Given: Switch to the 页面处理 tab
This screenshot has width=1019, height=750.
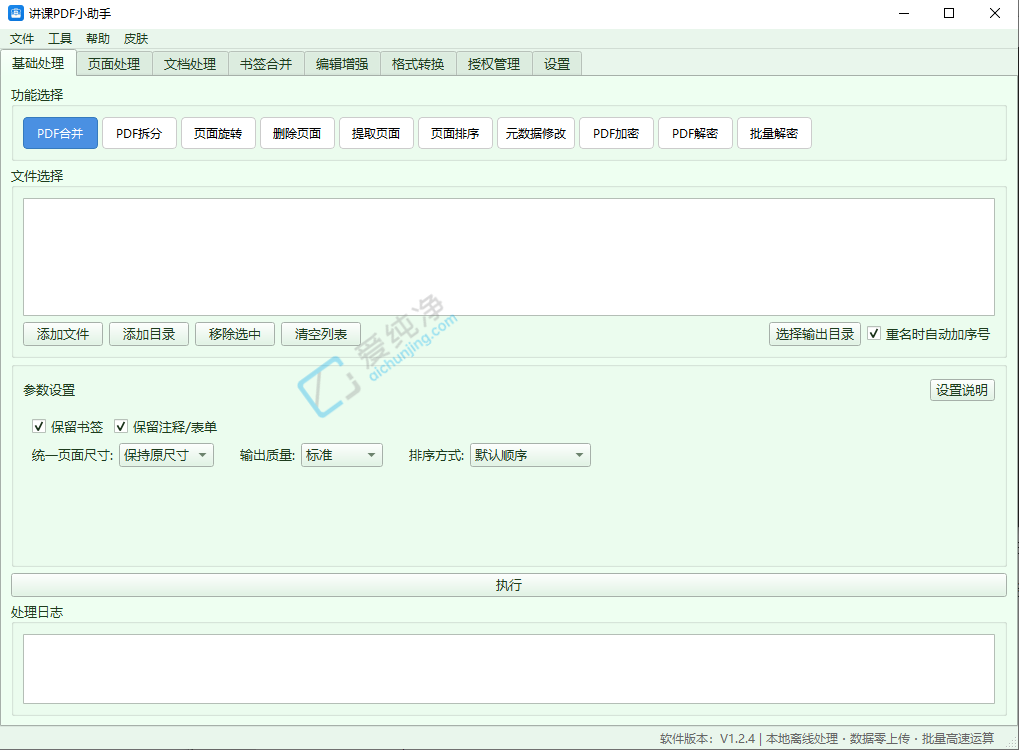Looking at the screenshot, I should tap(114, 64).
